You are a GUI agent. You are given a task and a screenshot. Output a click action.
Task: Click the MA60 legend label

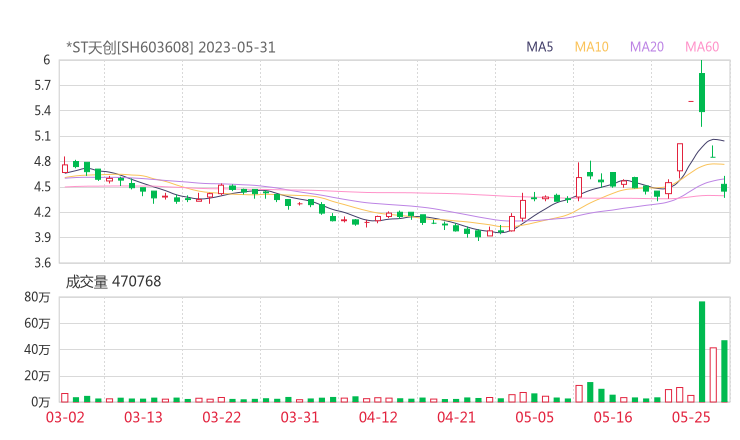[702, 47]
